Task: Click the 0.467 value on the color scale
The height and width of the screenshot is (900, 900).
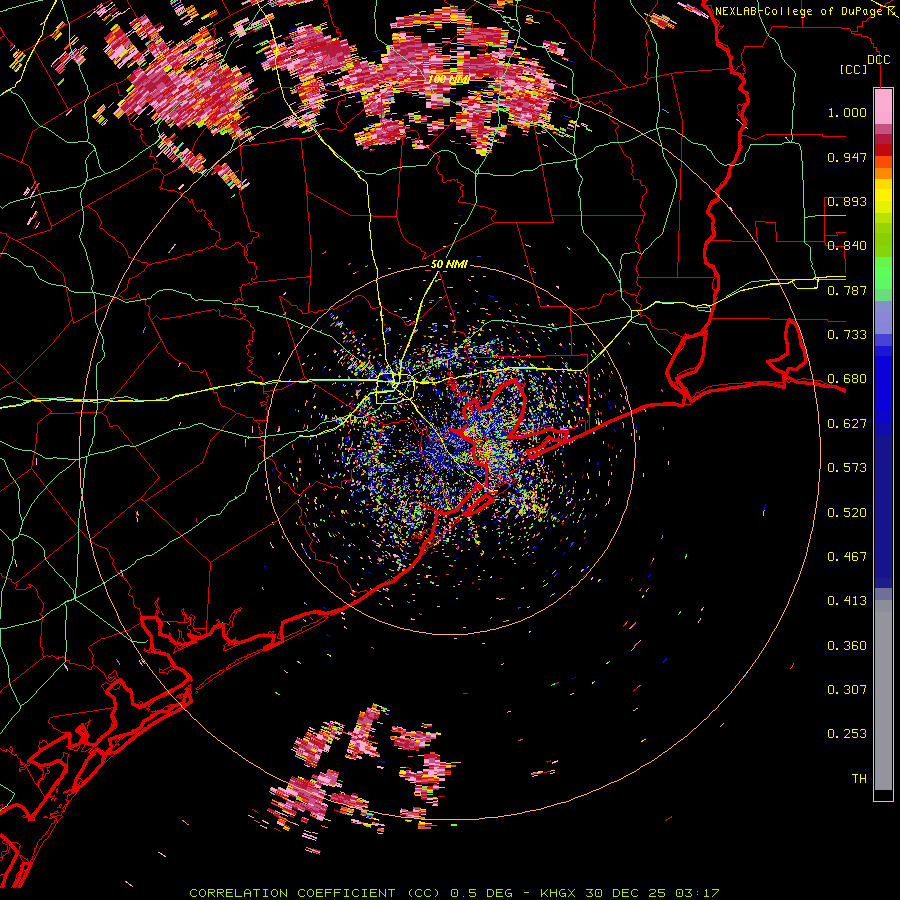Action: click(847, 557)
